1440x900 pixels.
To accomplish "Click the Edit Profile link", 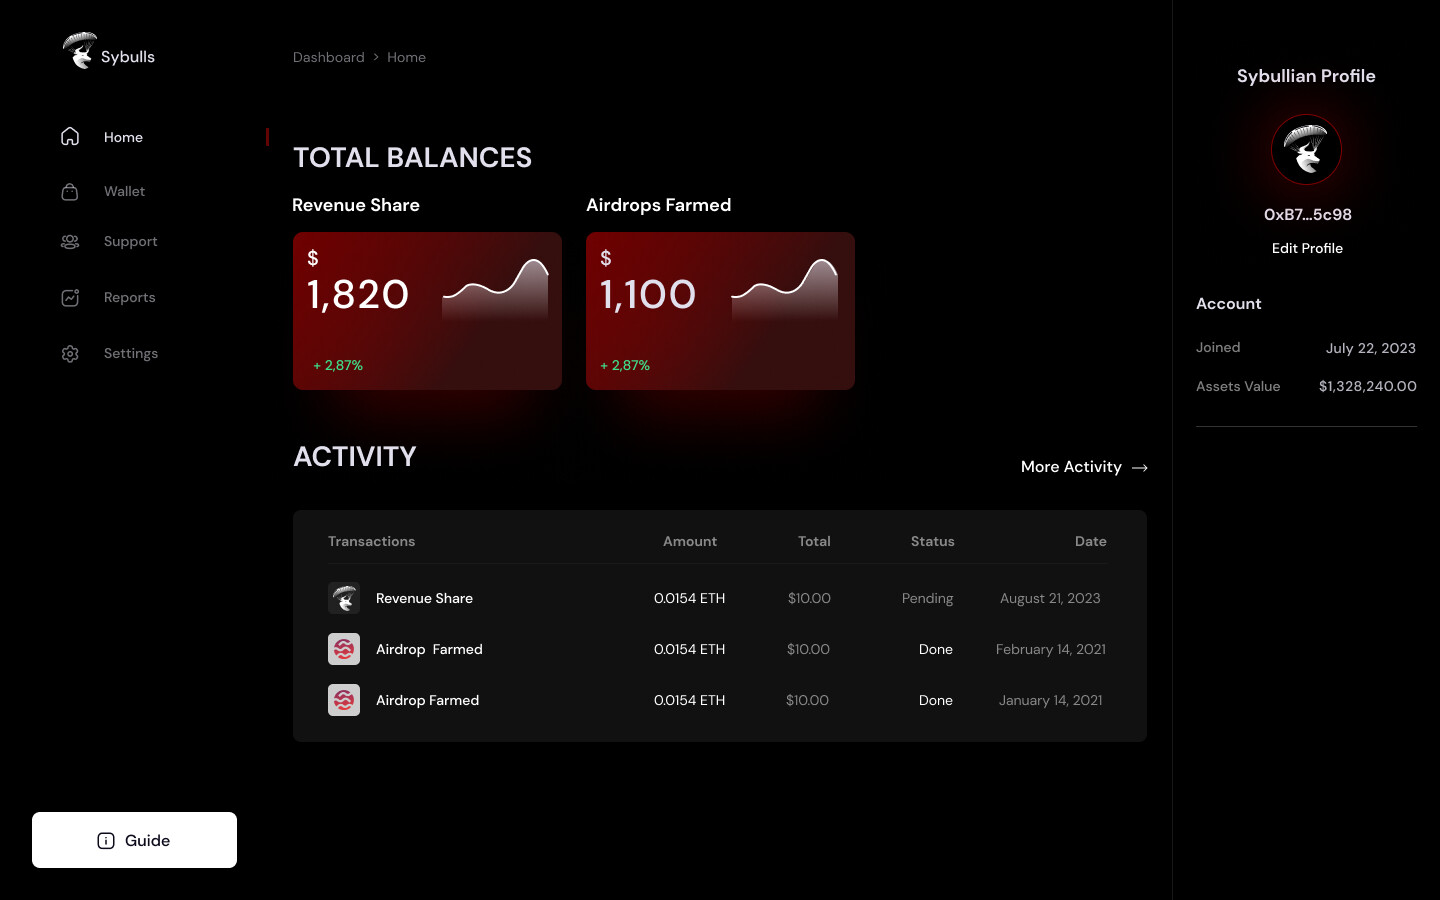I will point(1307,248).
